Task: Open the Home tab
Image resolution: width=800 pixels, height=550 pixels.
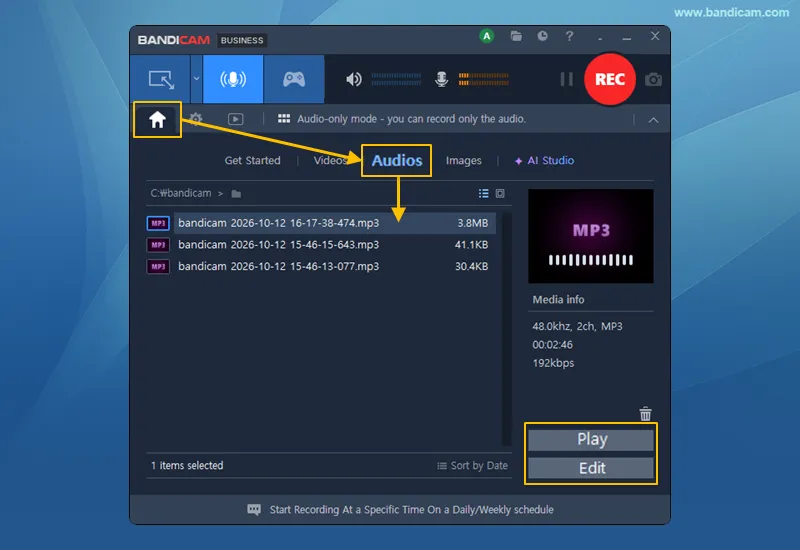Action: [157, 119]
